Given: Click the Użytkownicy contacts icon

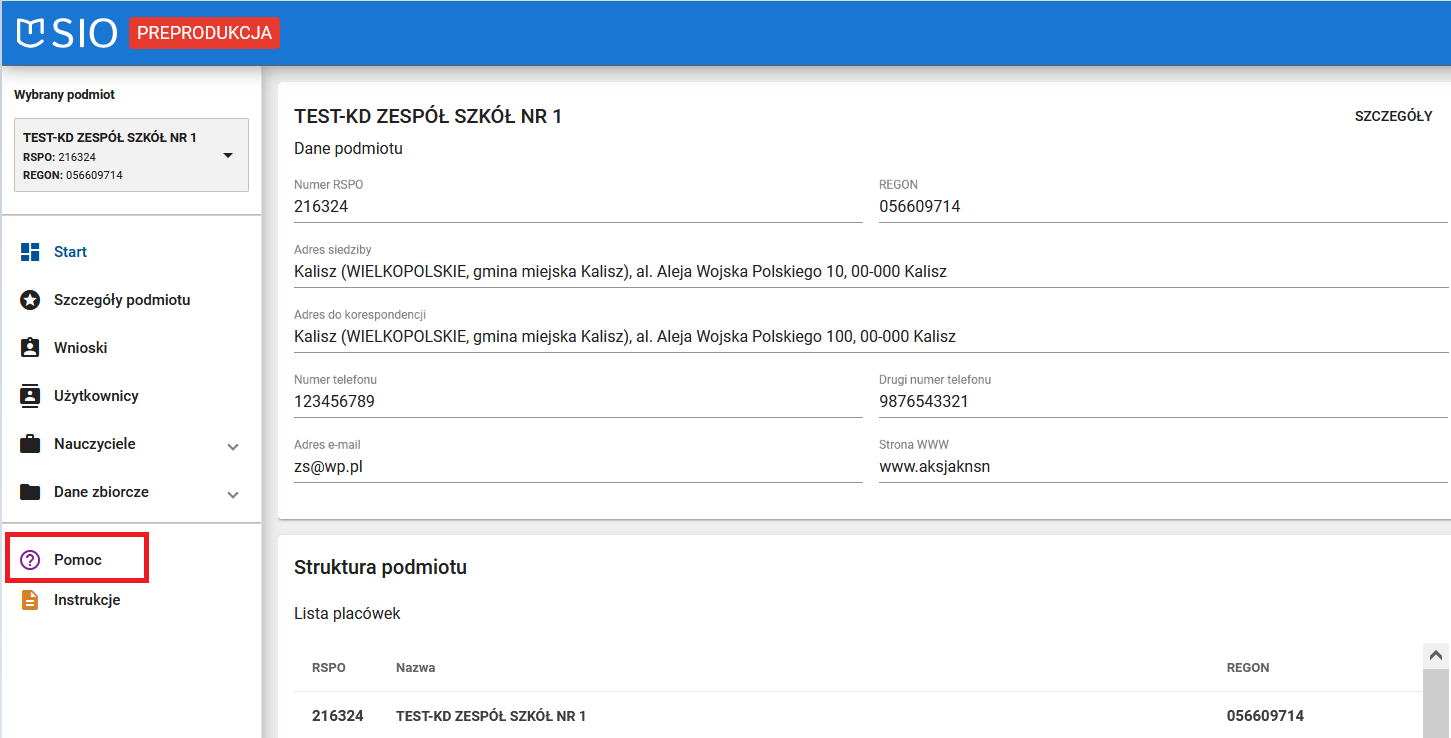Looking at the screenshot, I should coord(30,396).
